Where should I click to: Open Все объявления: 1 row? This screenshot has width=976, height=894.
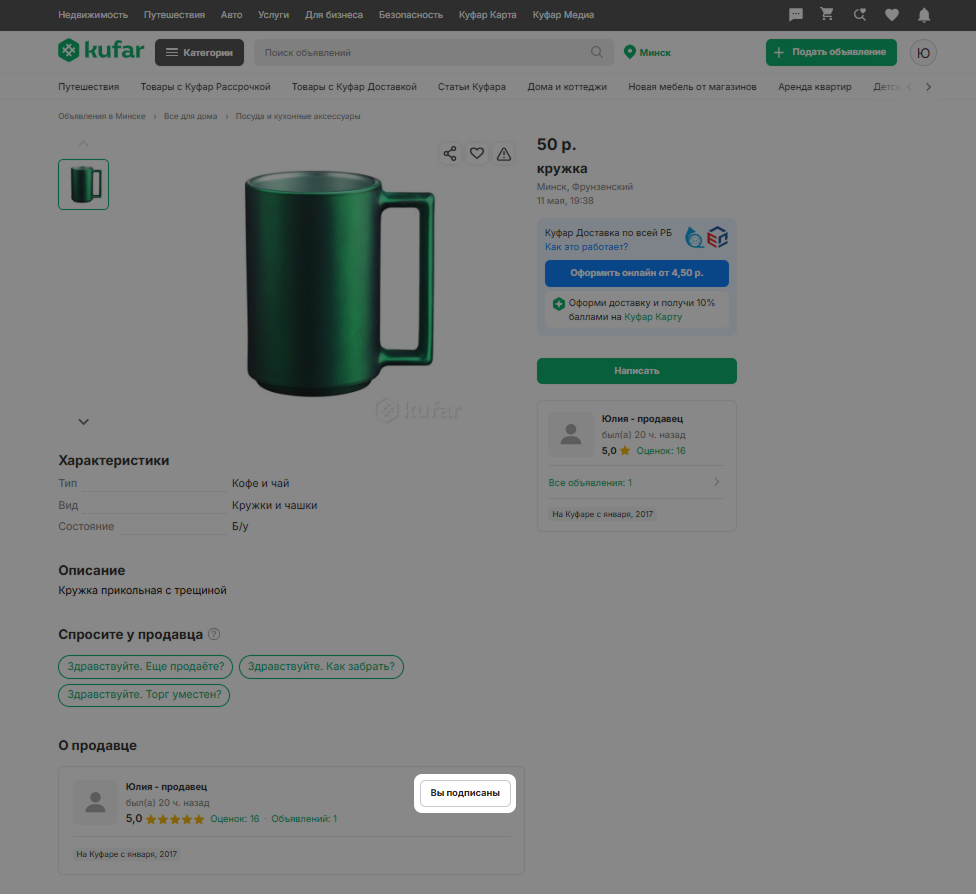pyautogui.click(x=636, y=482)
